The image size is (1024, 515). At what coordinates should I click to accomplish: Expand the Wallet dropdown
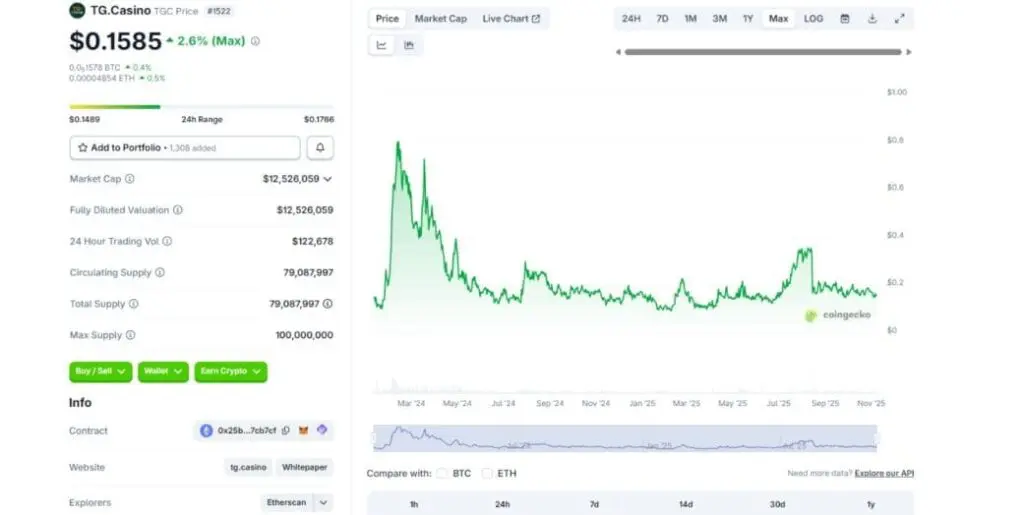pyautogui.click(x=163, y=371)
